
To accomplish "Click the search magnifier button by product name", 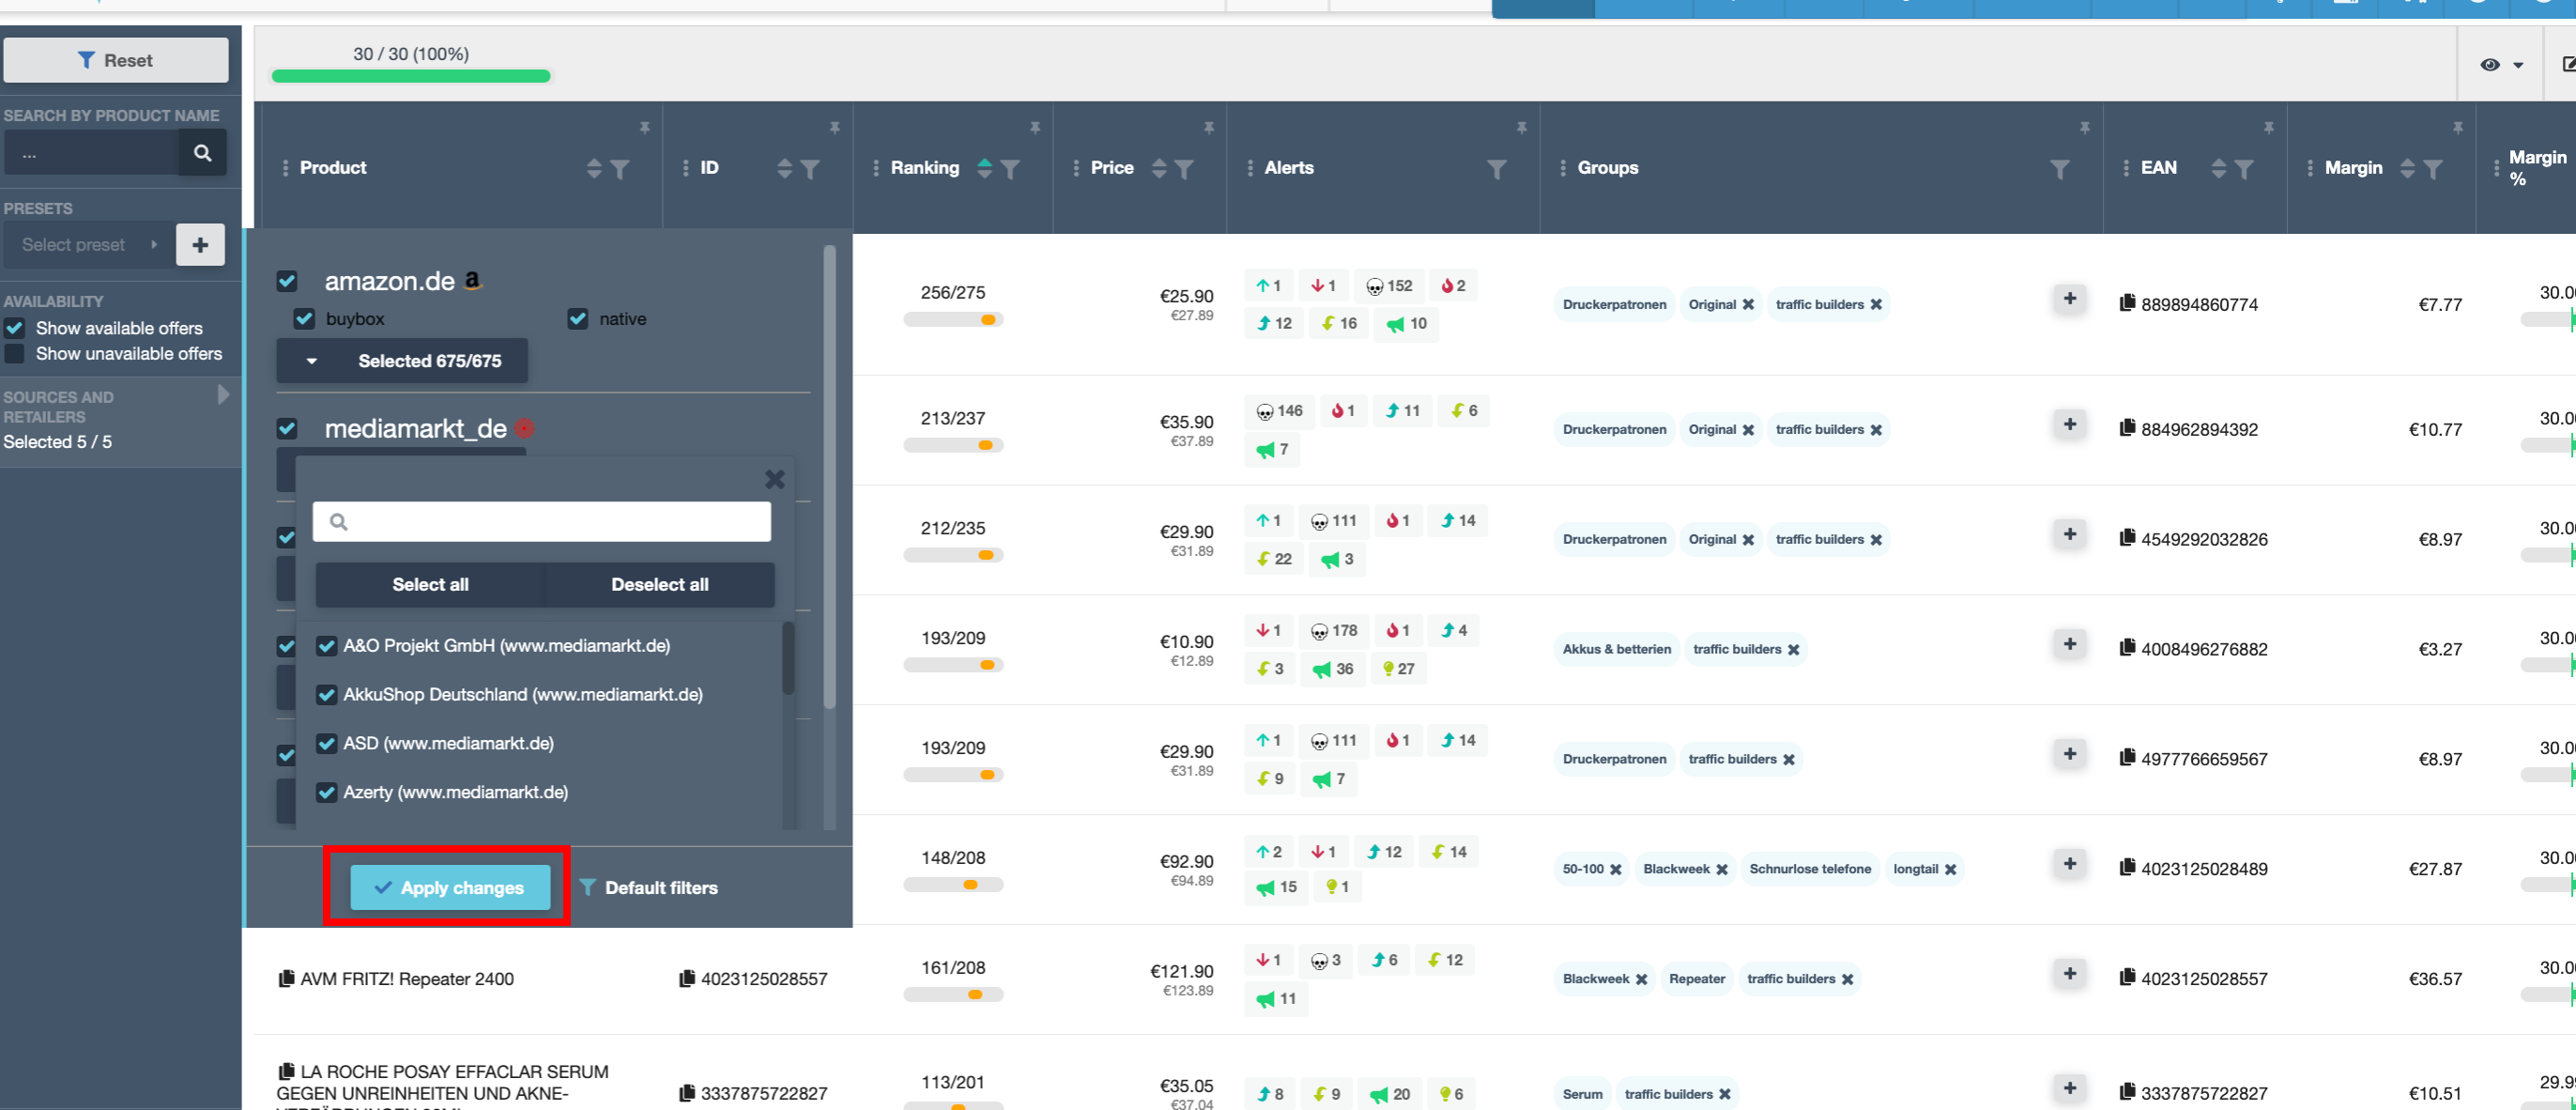I will (x=202, y=153).
